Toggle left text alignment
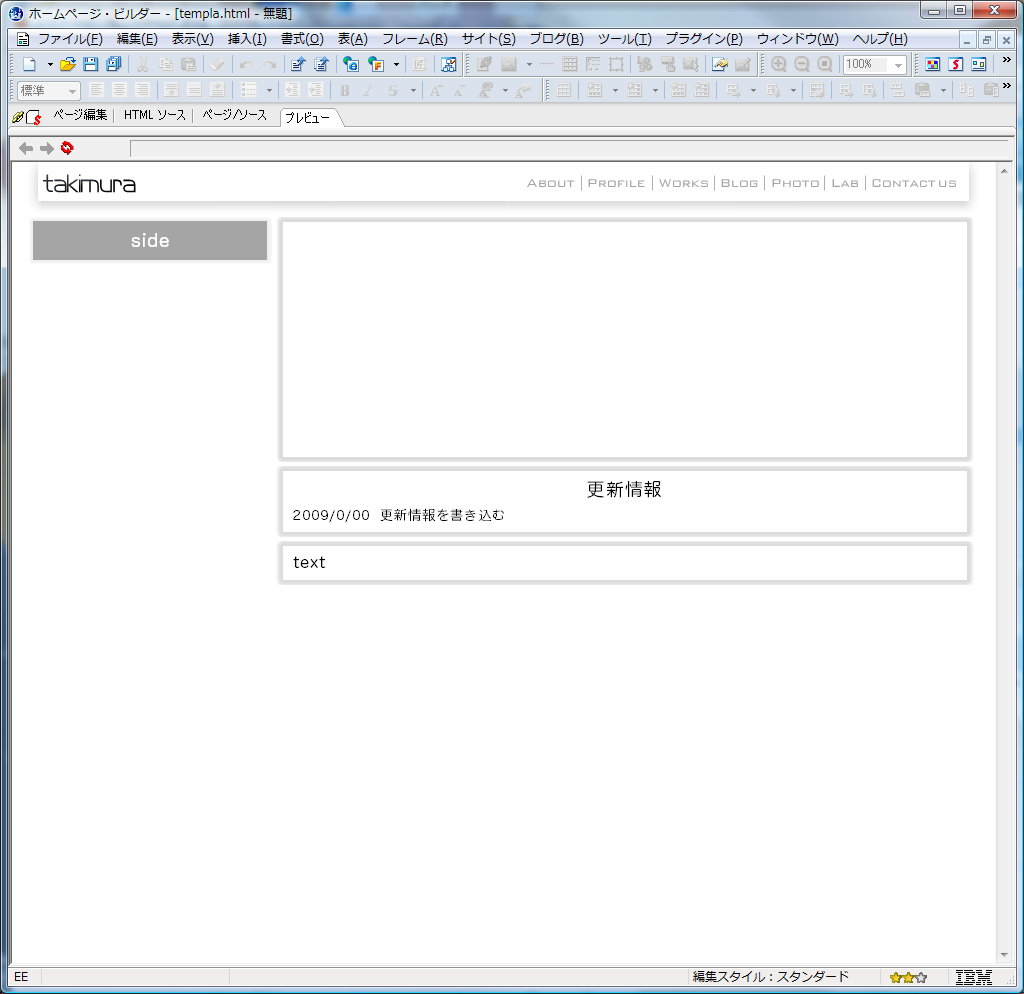This screenshot has width=1024, height=994. coord(97,90)
